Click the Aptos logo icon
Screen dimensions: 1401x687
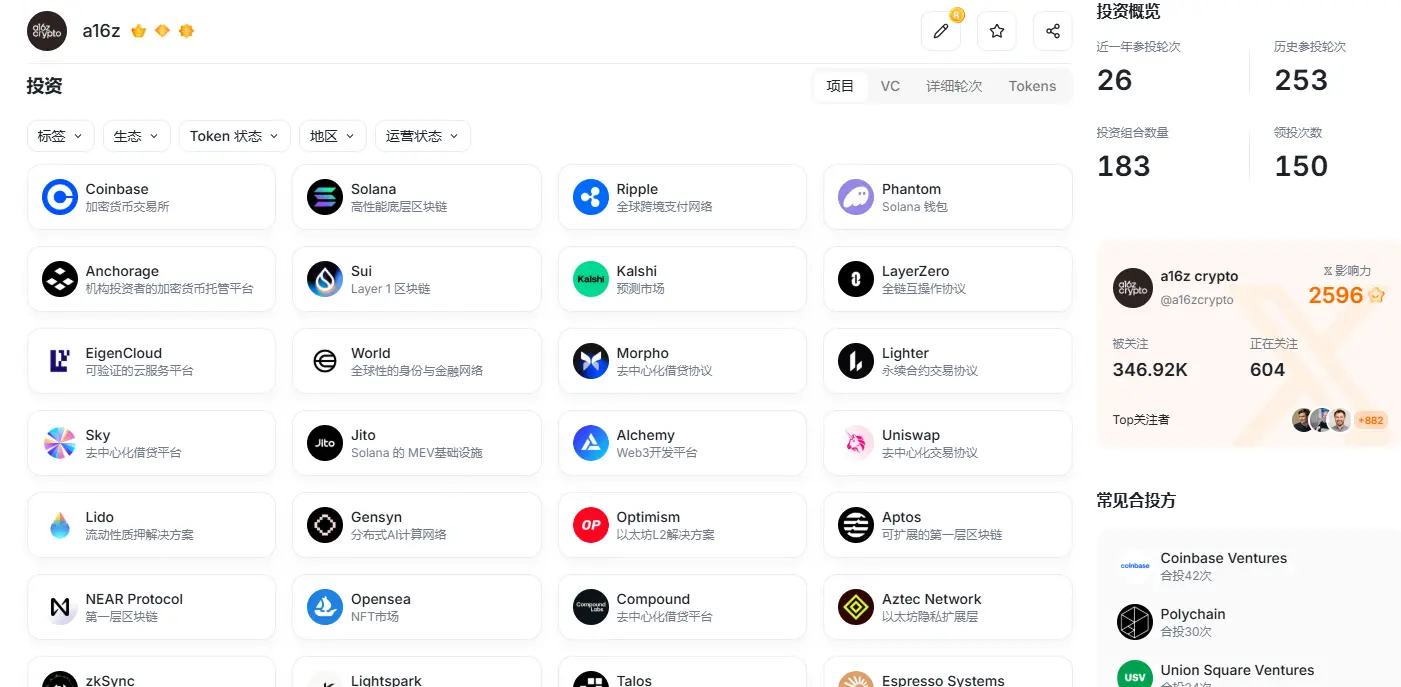click(x=856, y=525)
